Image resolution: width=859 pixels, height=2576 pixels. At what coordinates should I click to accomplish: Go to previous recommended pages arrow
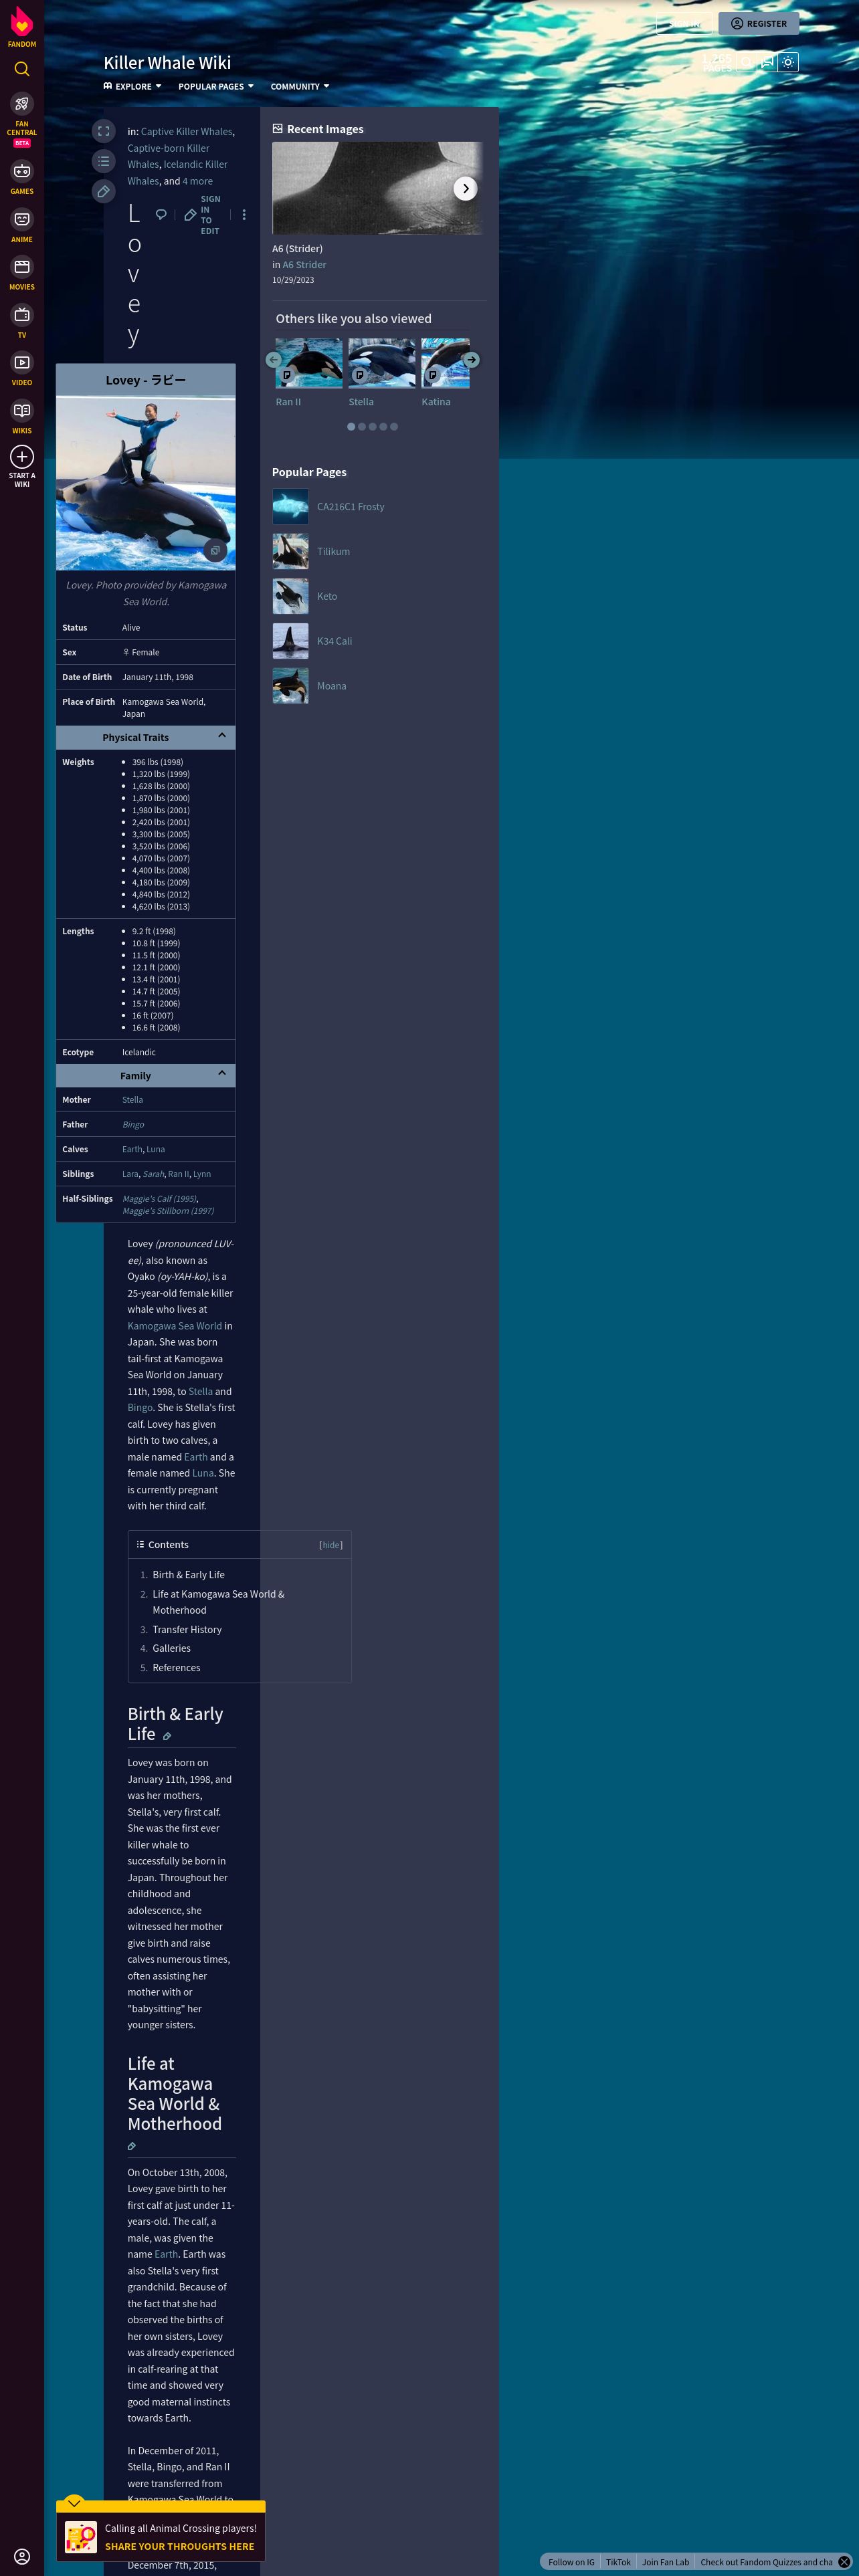[x=274, y=359]
